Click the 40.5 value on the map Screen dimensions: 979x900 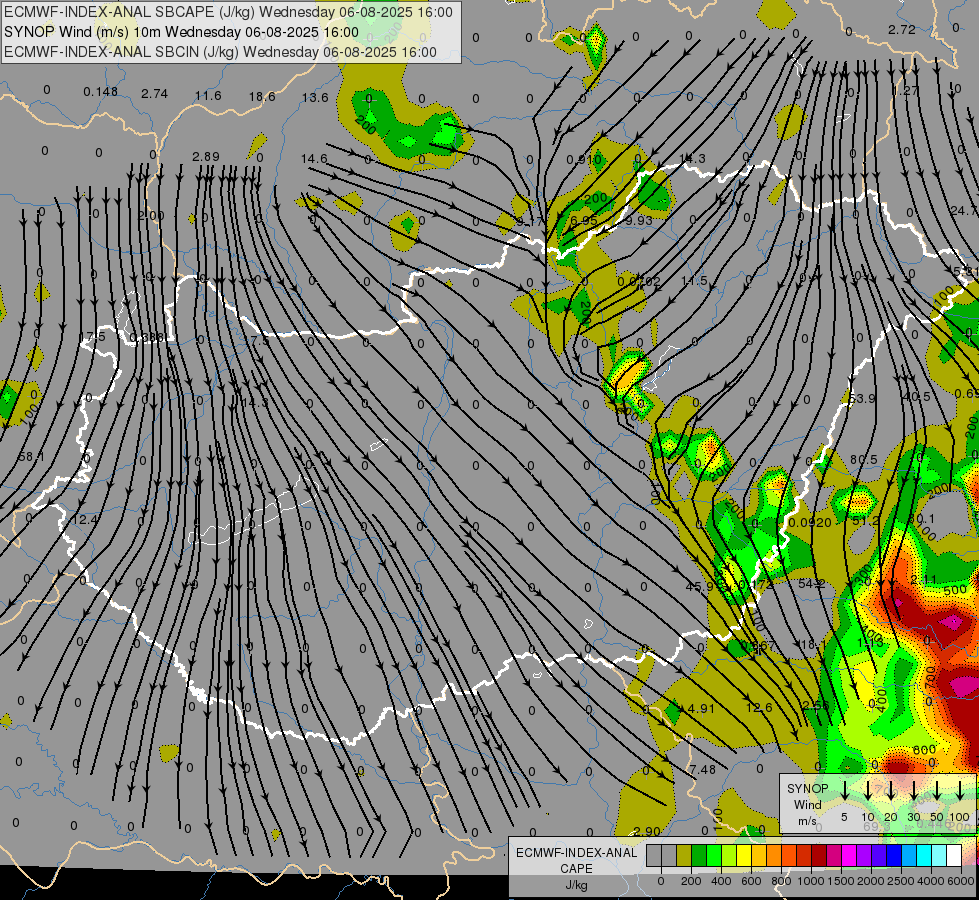(x=917, y=397)
